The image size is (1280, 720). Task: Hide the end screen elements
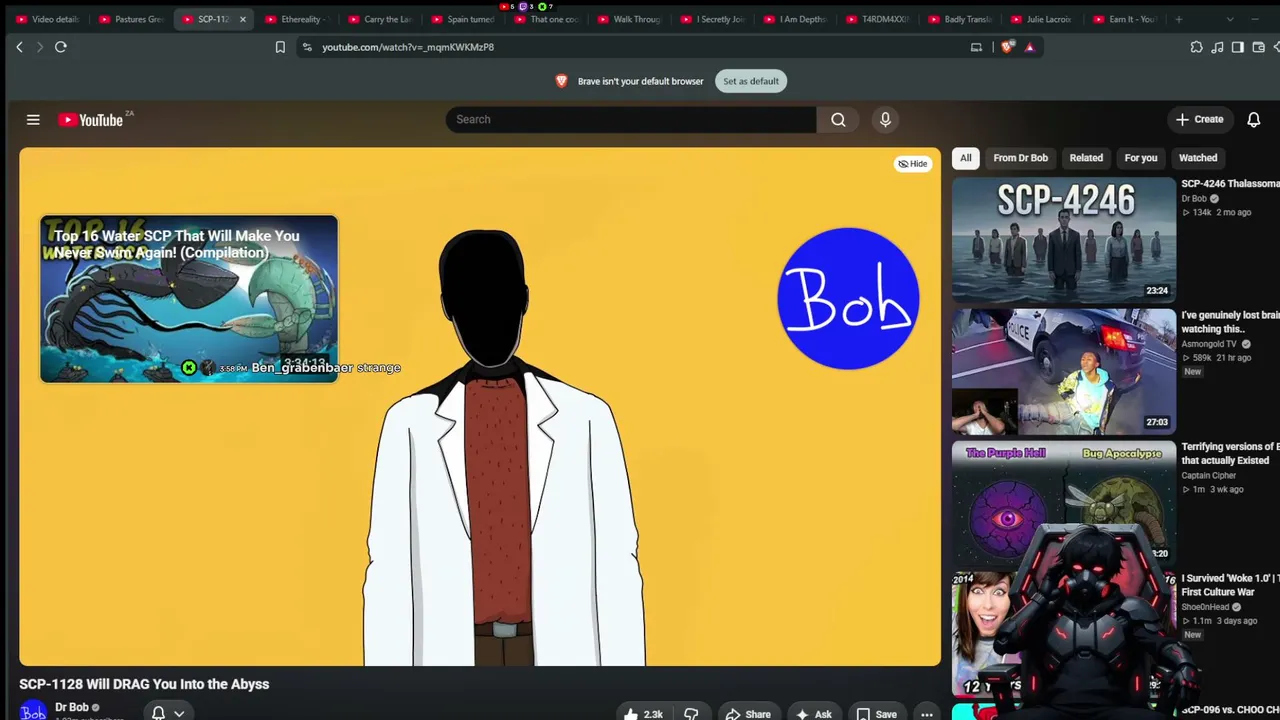pos(912,164)
